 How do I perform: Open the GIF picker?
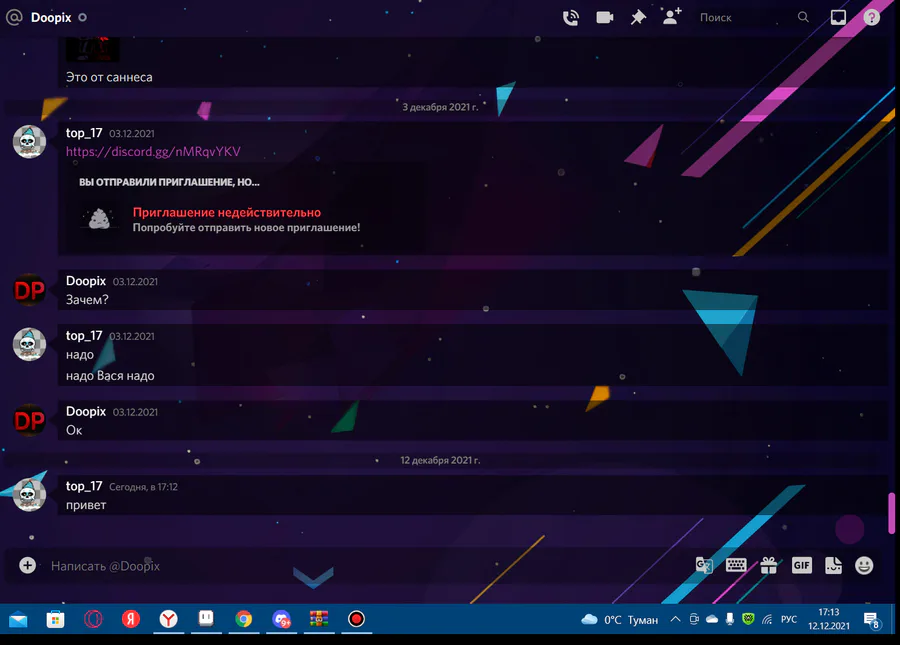point(801,565)
